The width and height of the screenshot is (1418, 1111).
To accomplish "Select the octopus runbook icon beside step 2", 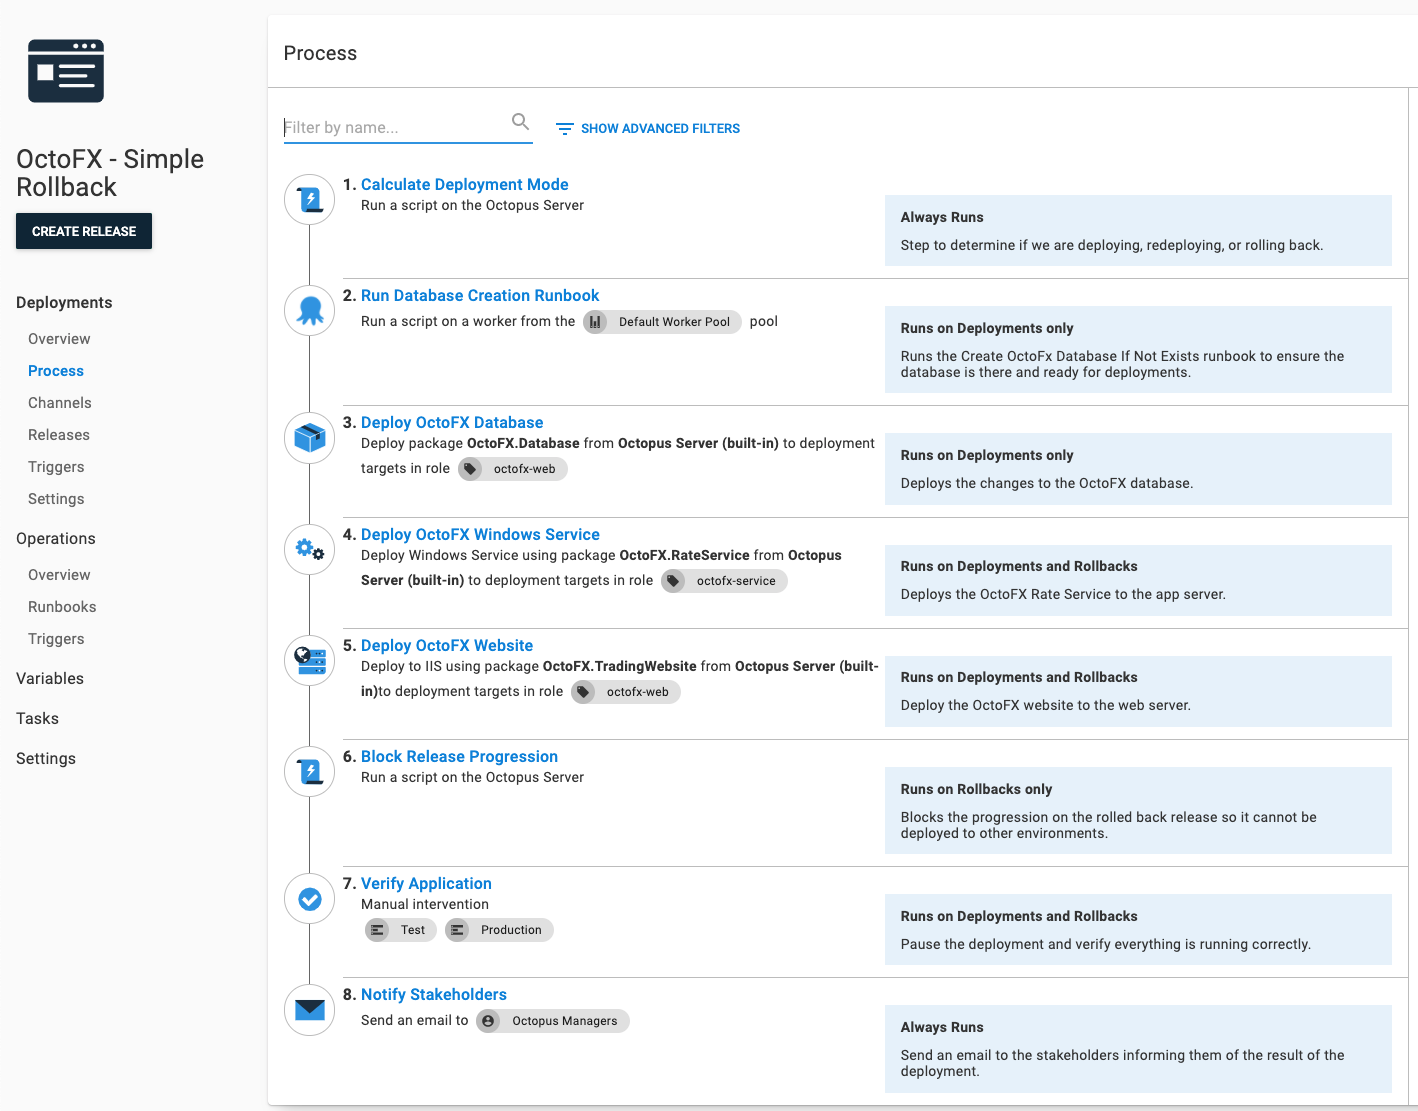I will coord(309,310).
